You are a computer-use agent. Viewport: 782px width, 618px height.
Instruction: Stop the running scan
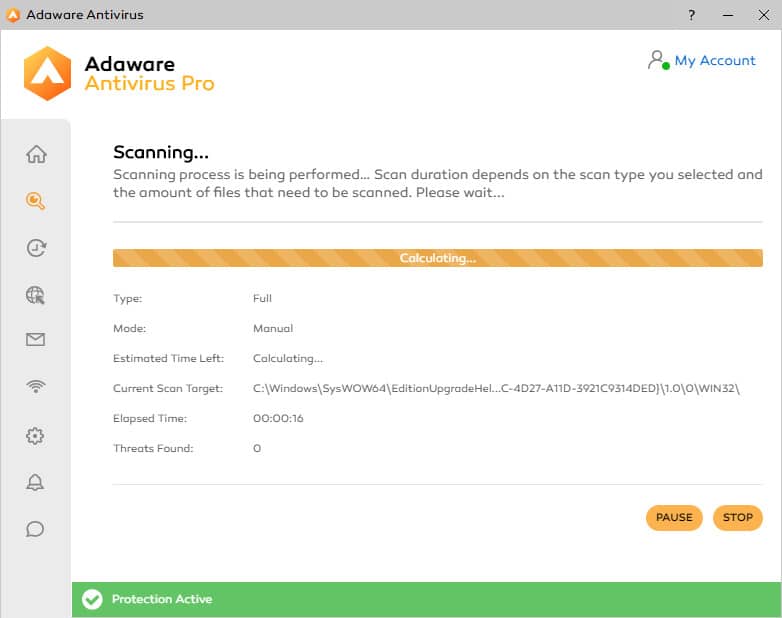pyautogui.click(x=738, y=517)
